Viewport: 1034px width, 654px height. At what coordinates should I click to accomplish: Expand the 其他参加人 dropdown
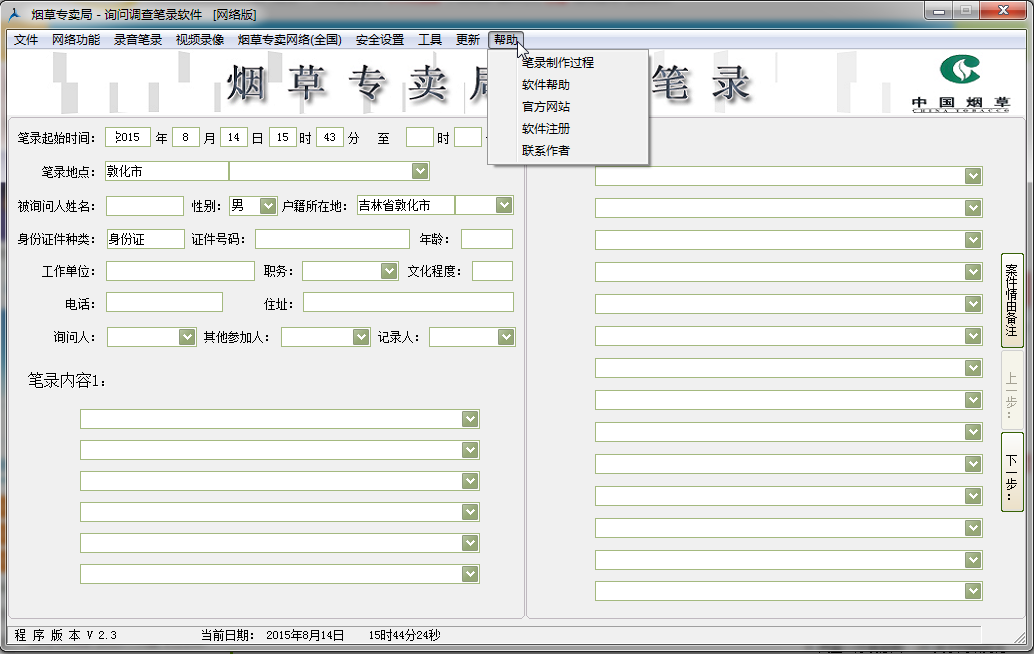pos(361,337)
